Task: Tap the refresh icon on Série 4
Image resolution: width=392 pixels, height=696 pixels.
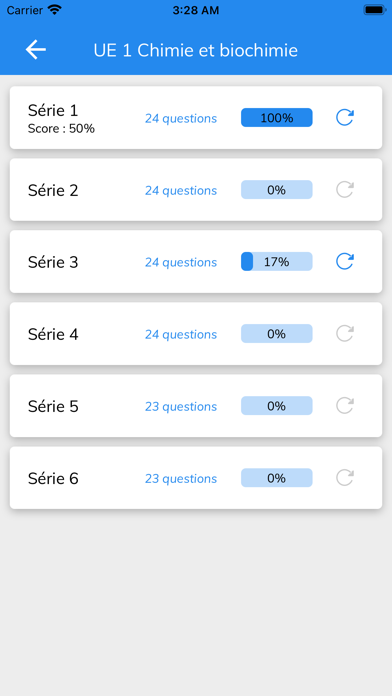Action: pyautogui.click(x=344, y=333)
